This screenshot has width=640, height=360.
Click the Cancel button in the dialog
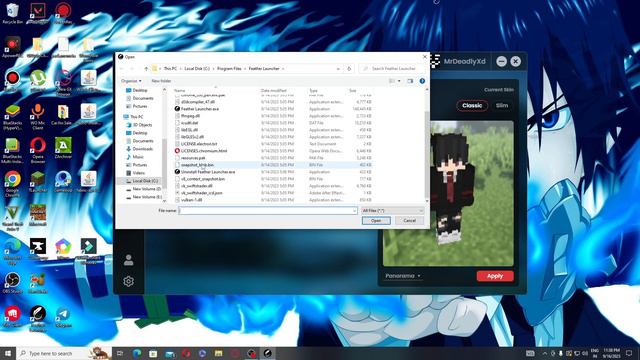pyautogui.click(x=409, y=221)
